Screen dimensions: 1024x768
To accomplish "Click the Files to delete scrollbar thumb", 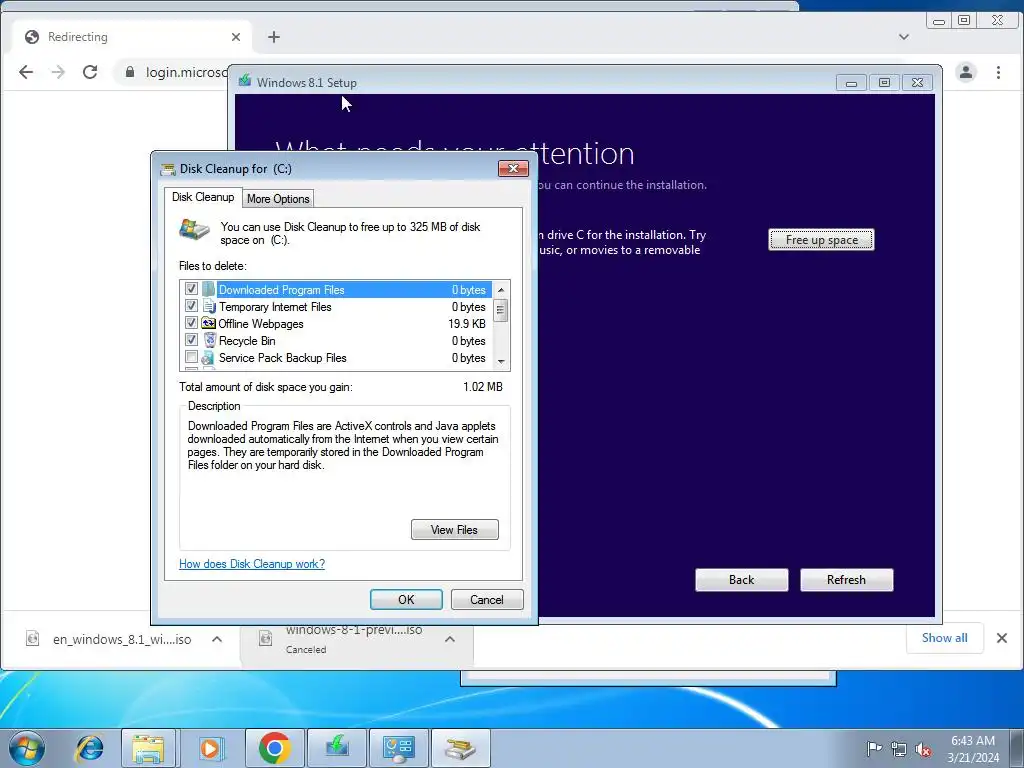I will (x=500, y=310).
